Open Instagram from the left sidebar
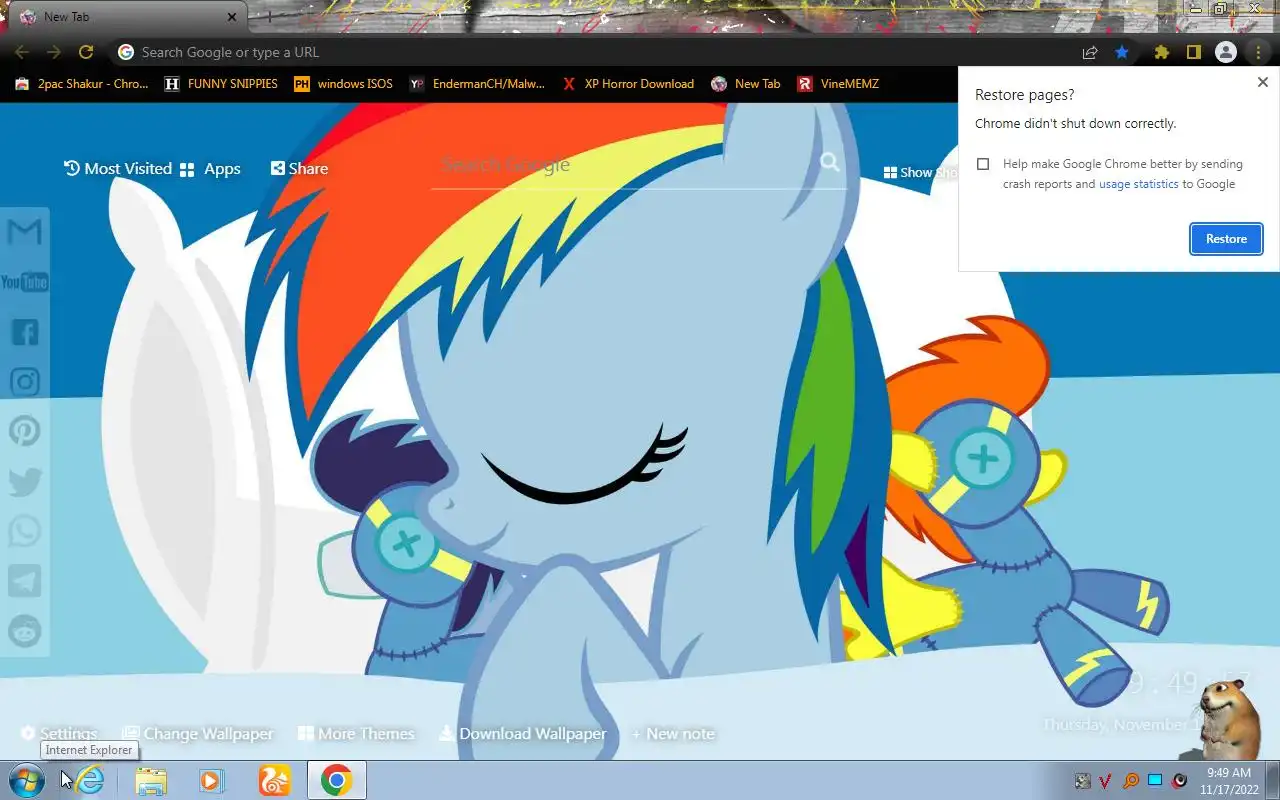The image size is (1280, 800). point(25,382)
